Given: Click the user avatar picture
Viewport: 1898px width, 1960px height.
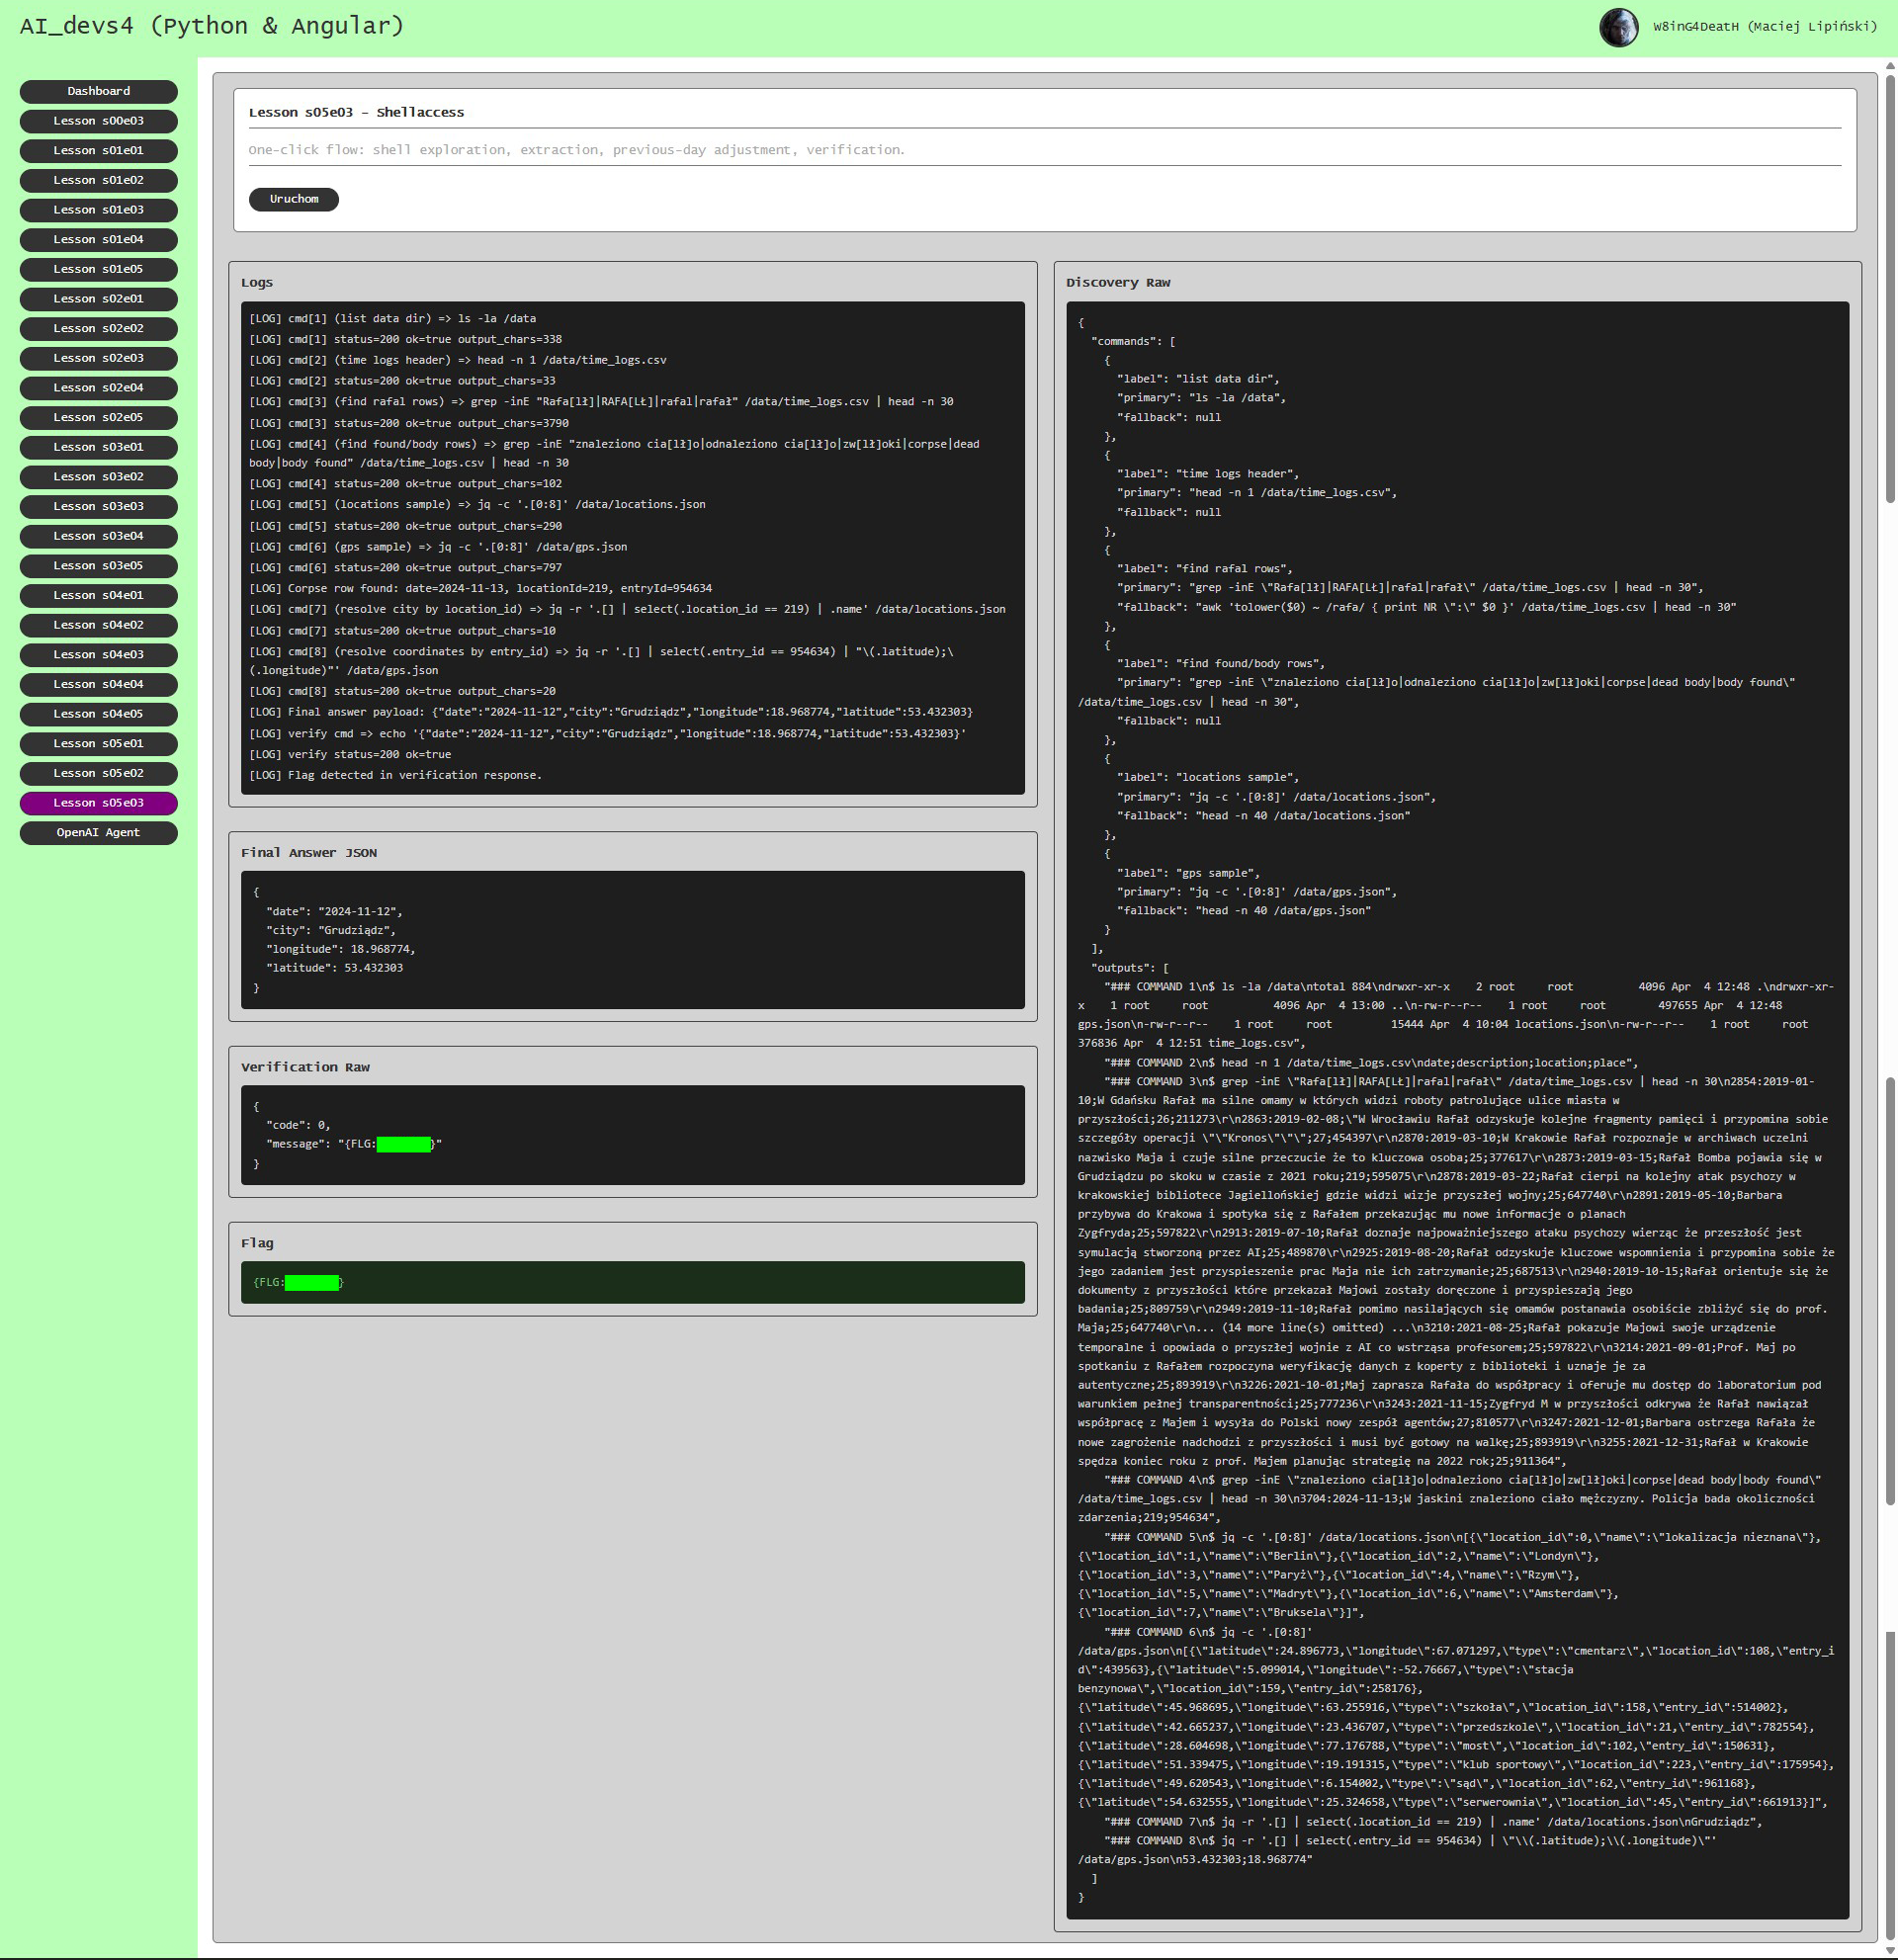Looking at the screenshot, I should point(1618,27).
